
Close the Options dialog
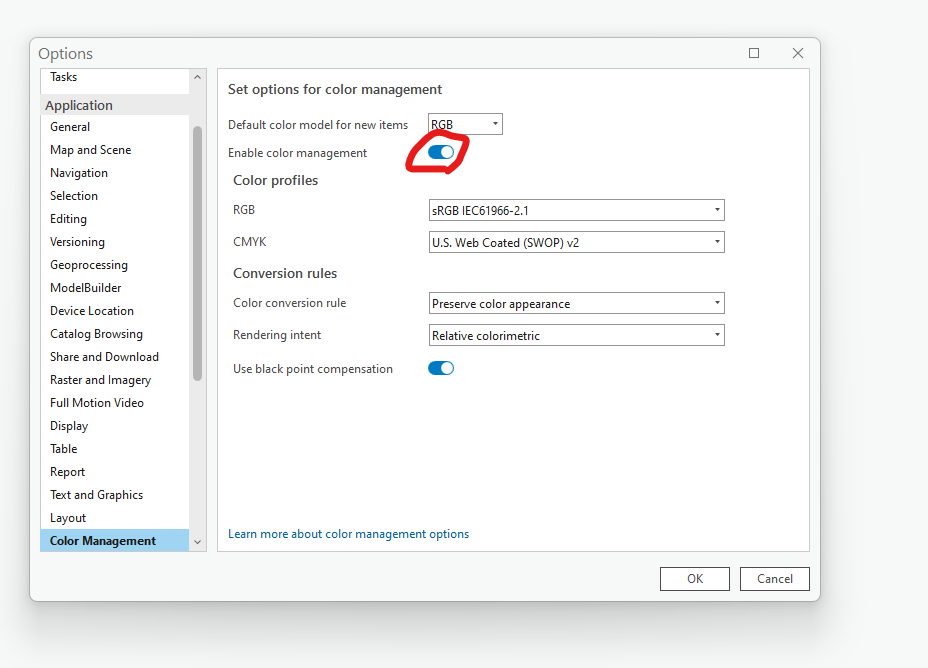point(797,53)
